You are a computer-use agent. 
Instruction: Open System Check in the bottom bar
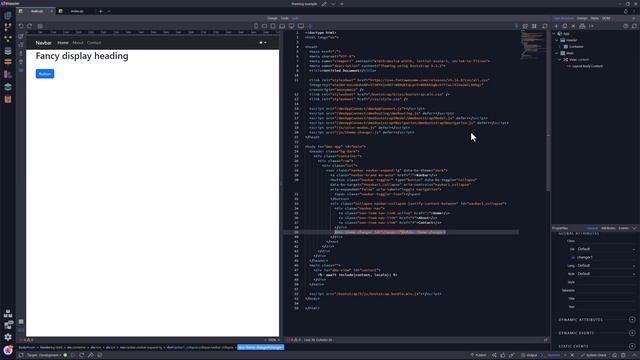[x=594, y=355]
